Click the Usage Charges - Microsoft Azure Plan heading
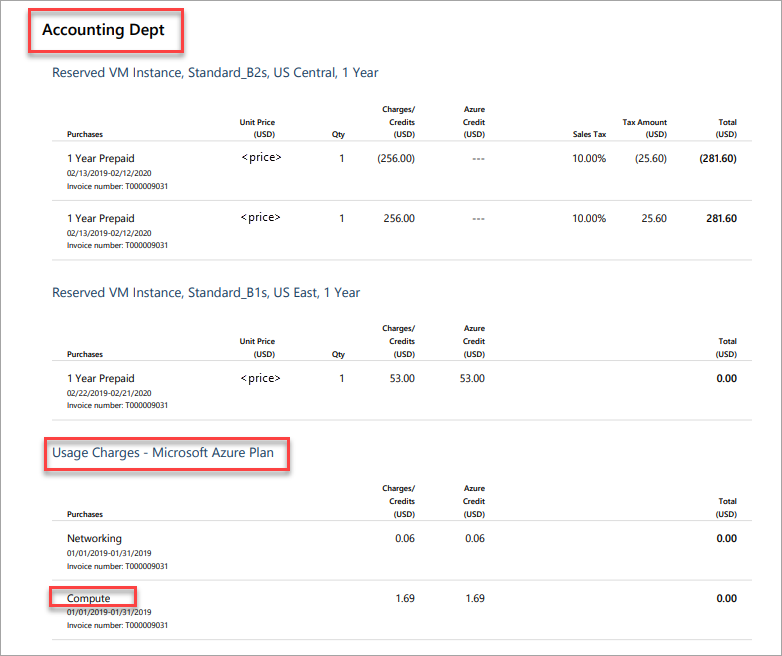This screenshot has height=656, width=782. coord(165,455)
